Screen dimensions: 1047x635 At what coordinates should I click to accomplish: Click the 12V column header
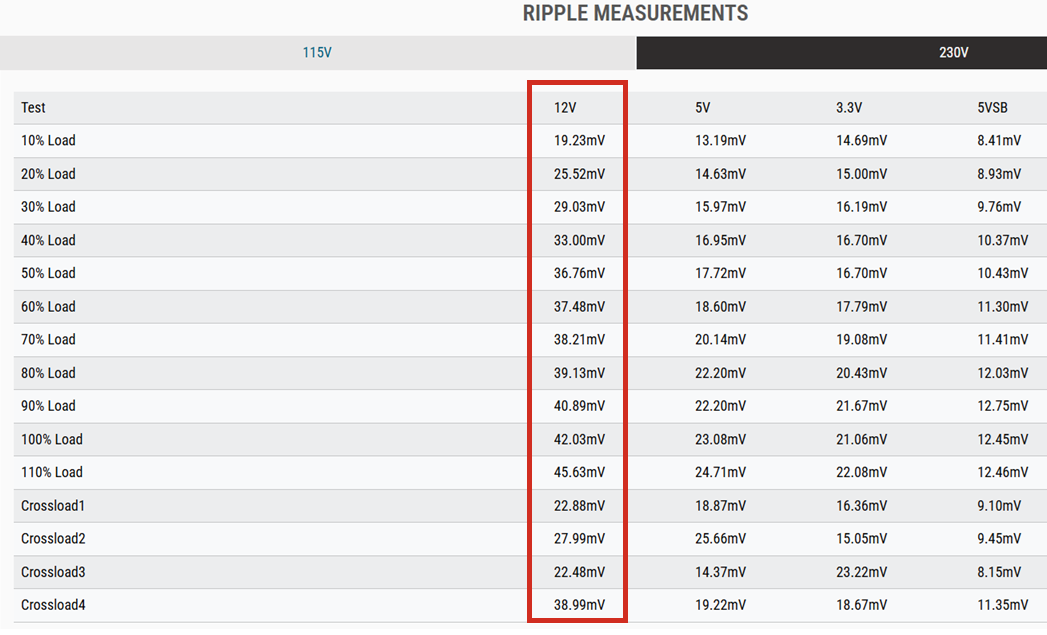coord(565,107)
